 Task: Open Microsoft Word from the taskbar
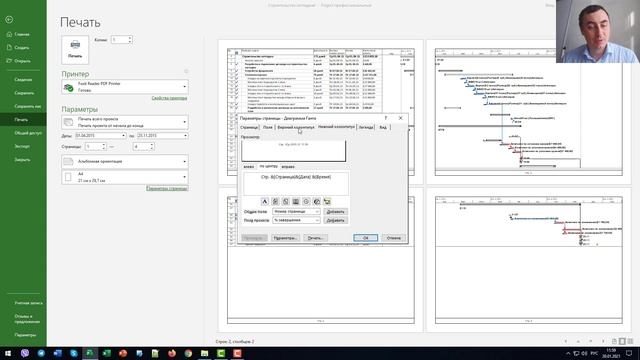[x=58, y=353]
